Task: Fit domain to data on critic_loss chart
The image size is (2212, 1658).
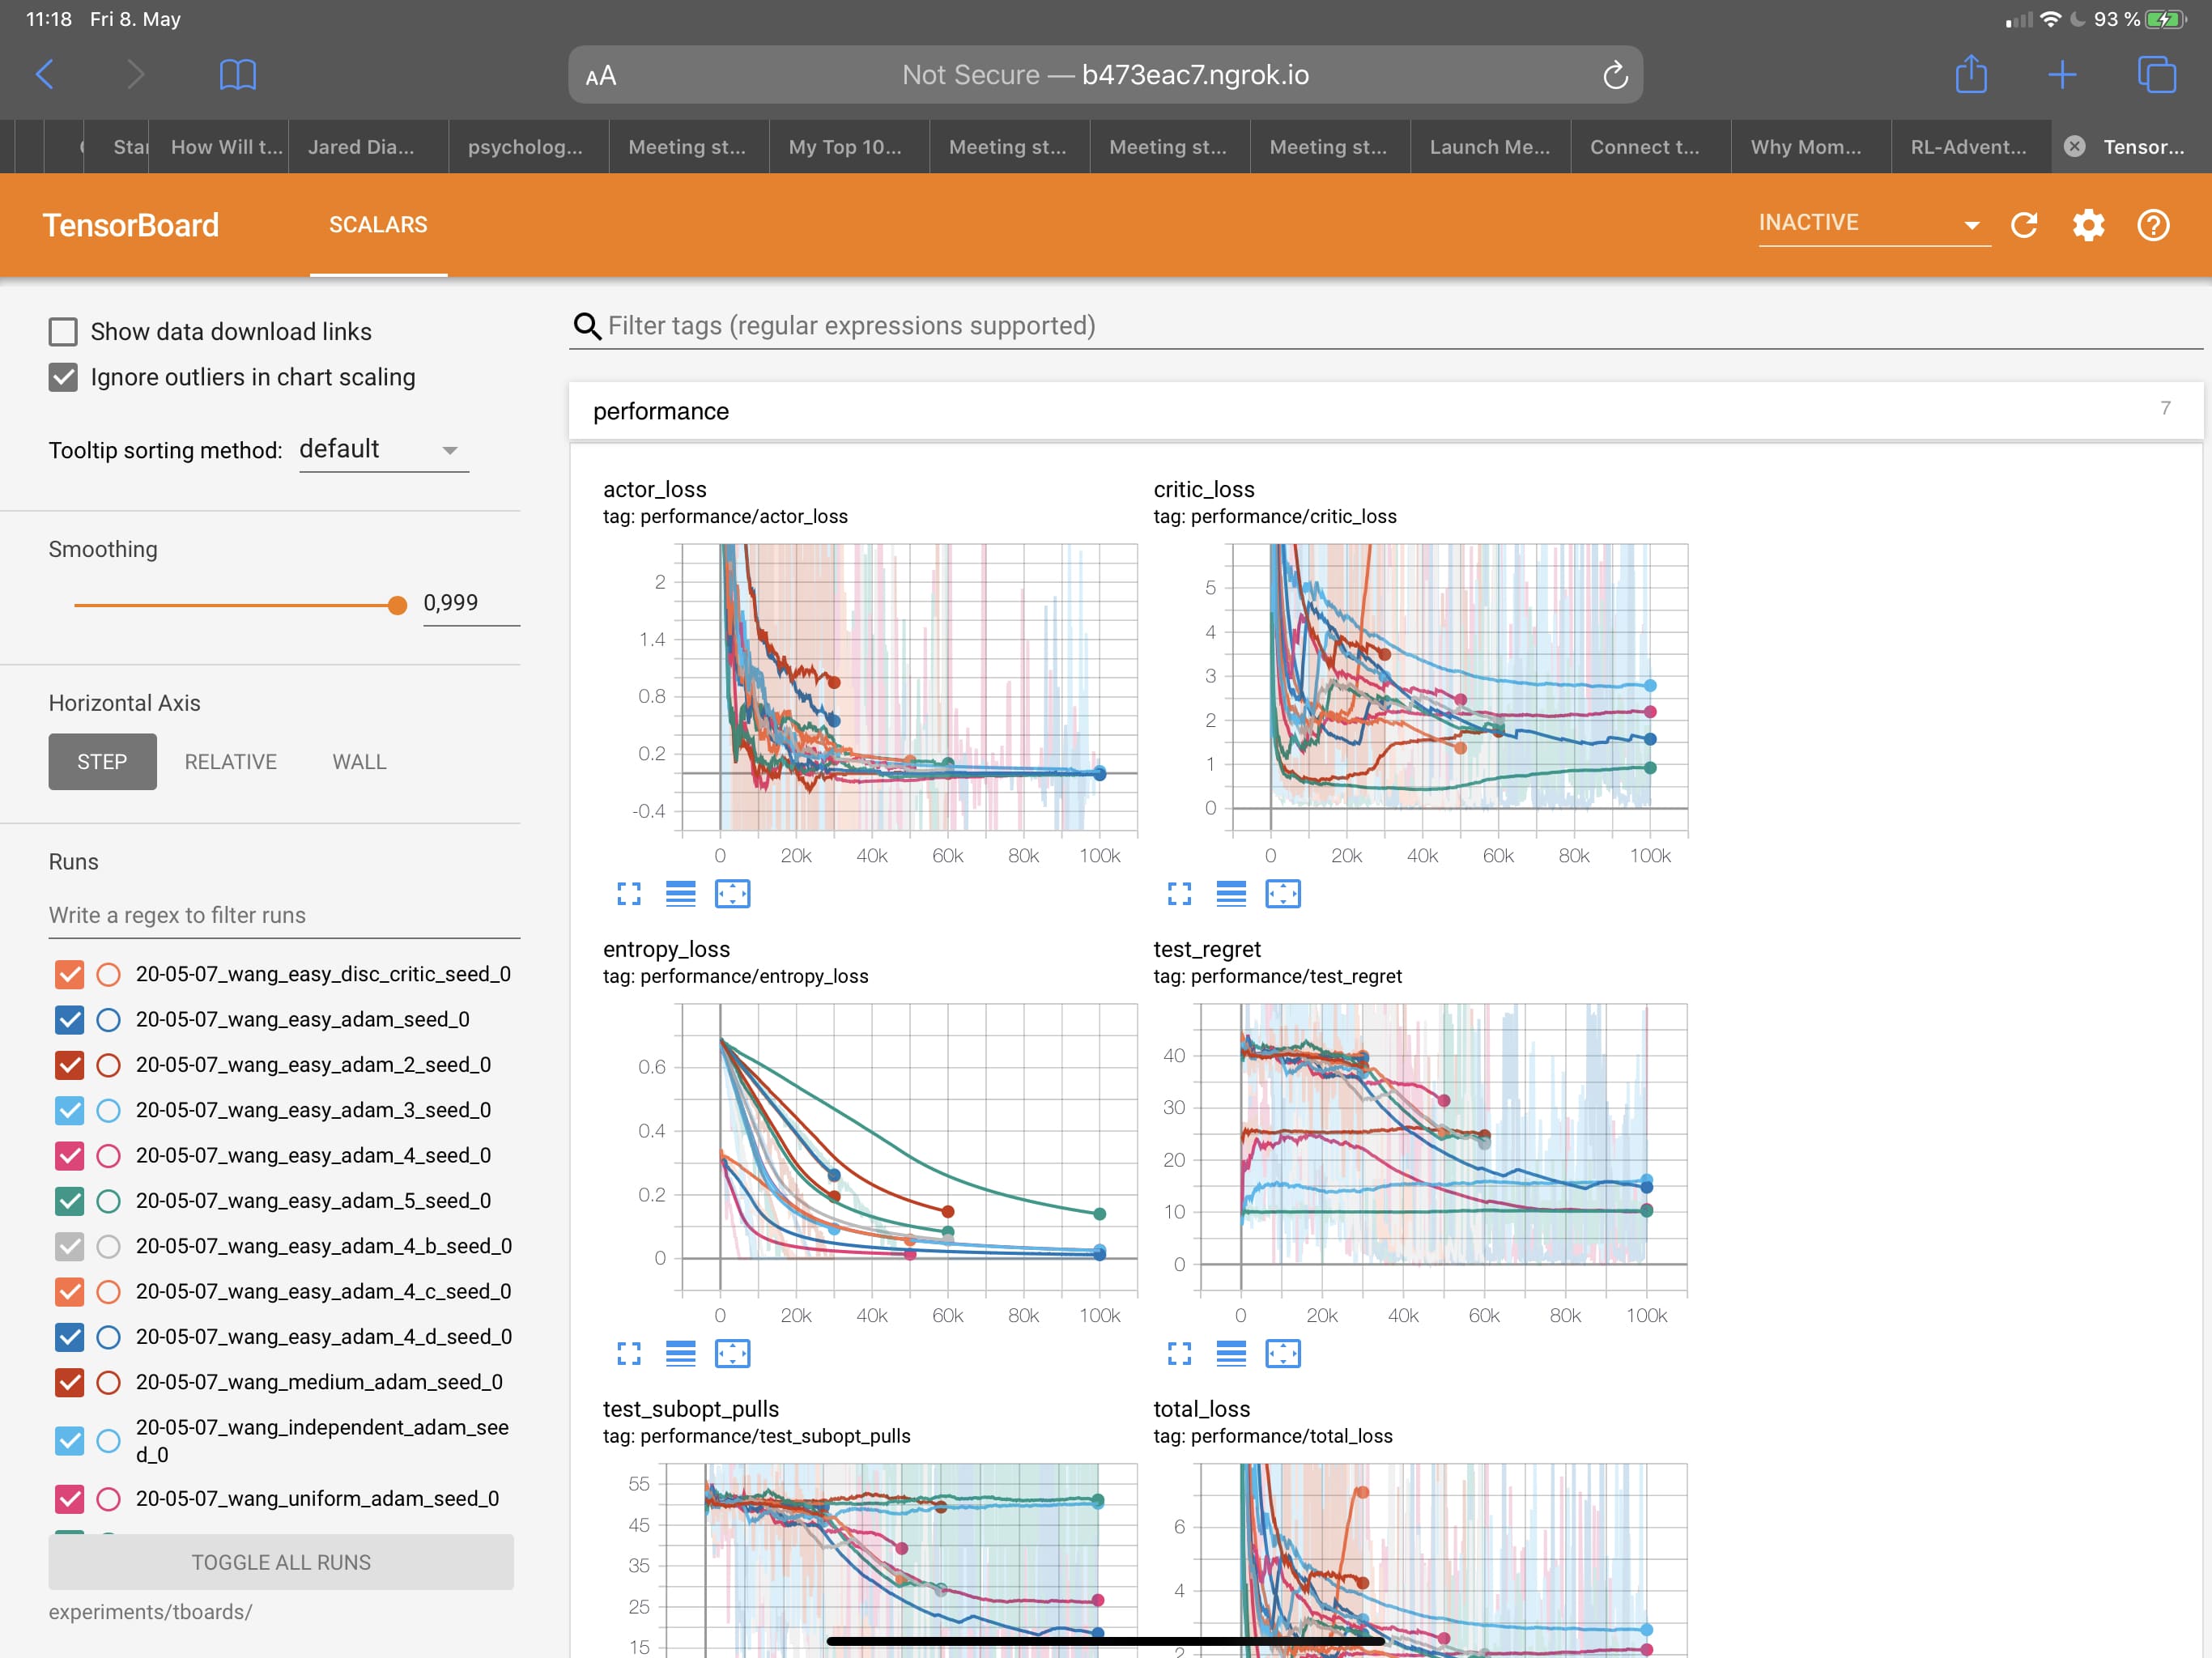Action: click(x=1283, y=894)
